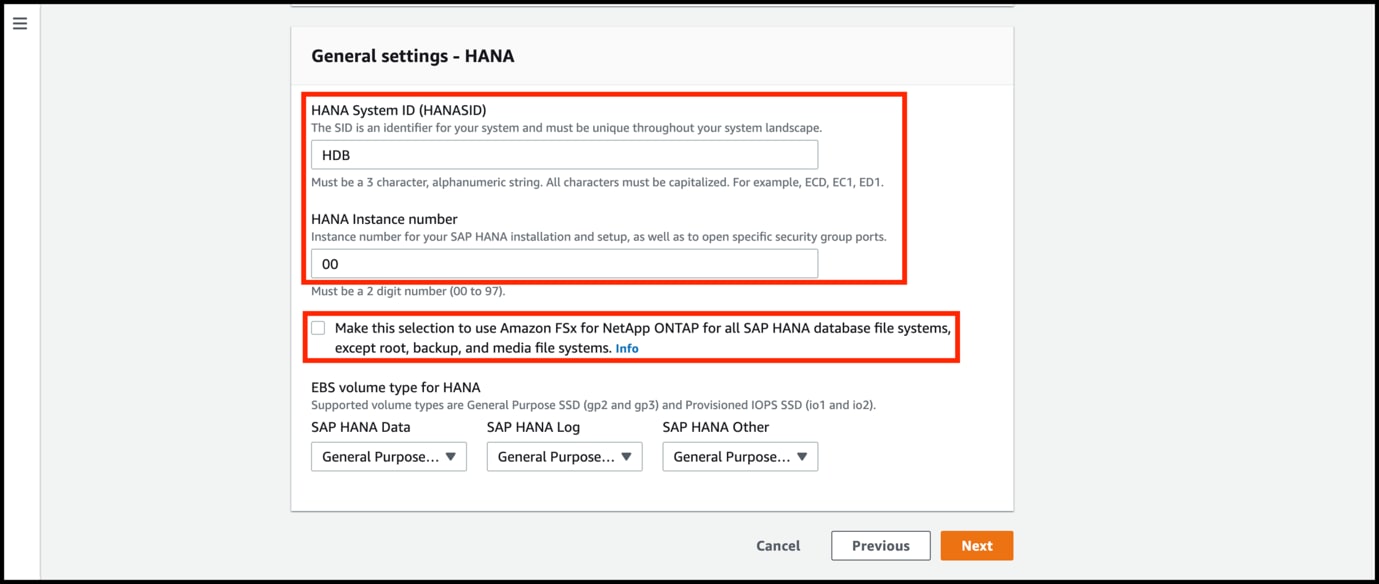
Task: Expand the SAP HANA Other volume dropdown
Action: 740,457
